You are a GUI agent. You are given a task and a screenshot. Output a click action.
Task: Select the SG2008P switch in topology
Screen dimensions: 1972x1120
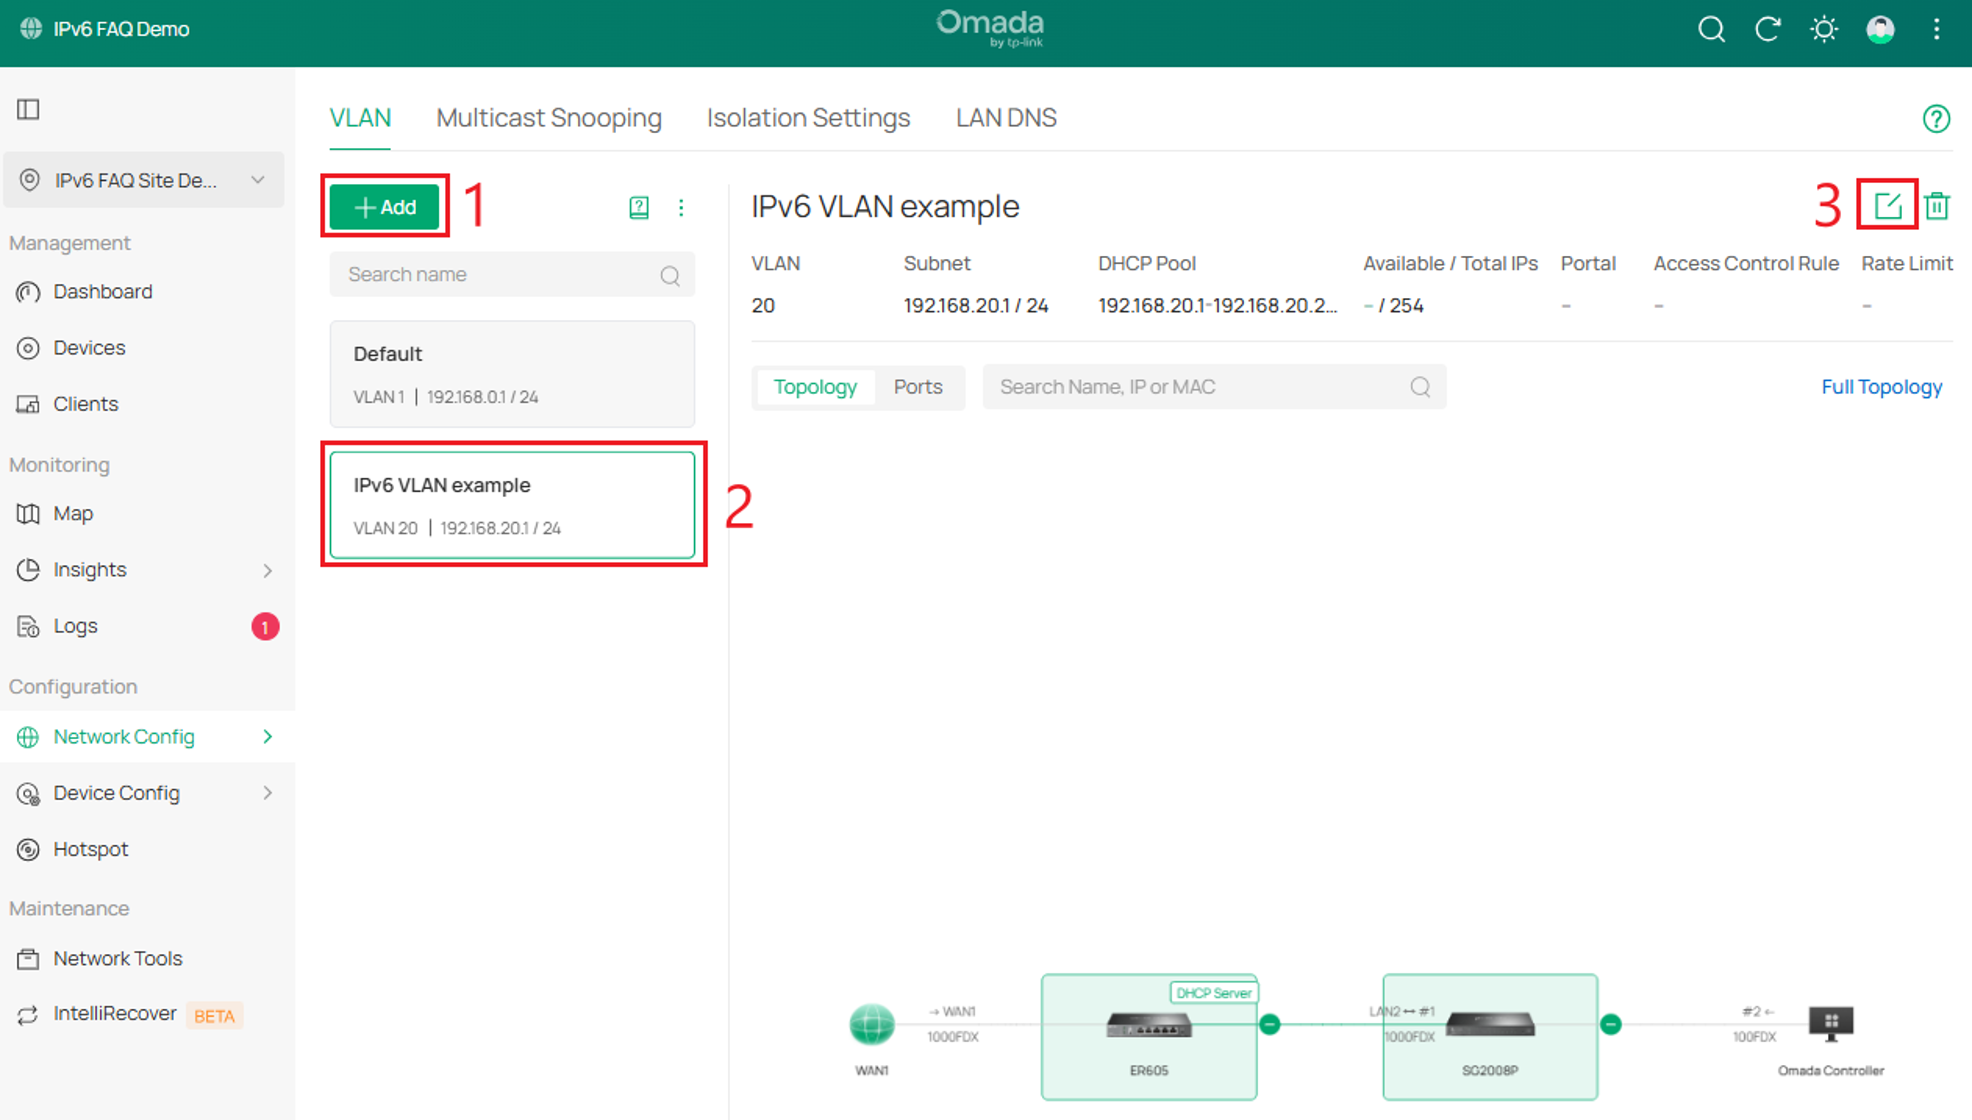point(1490,1037)
